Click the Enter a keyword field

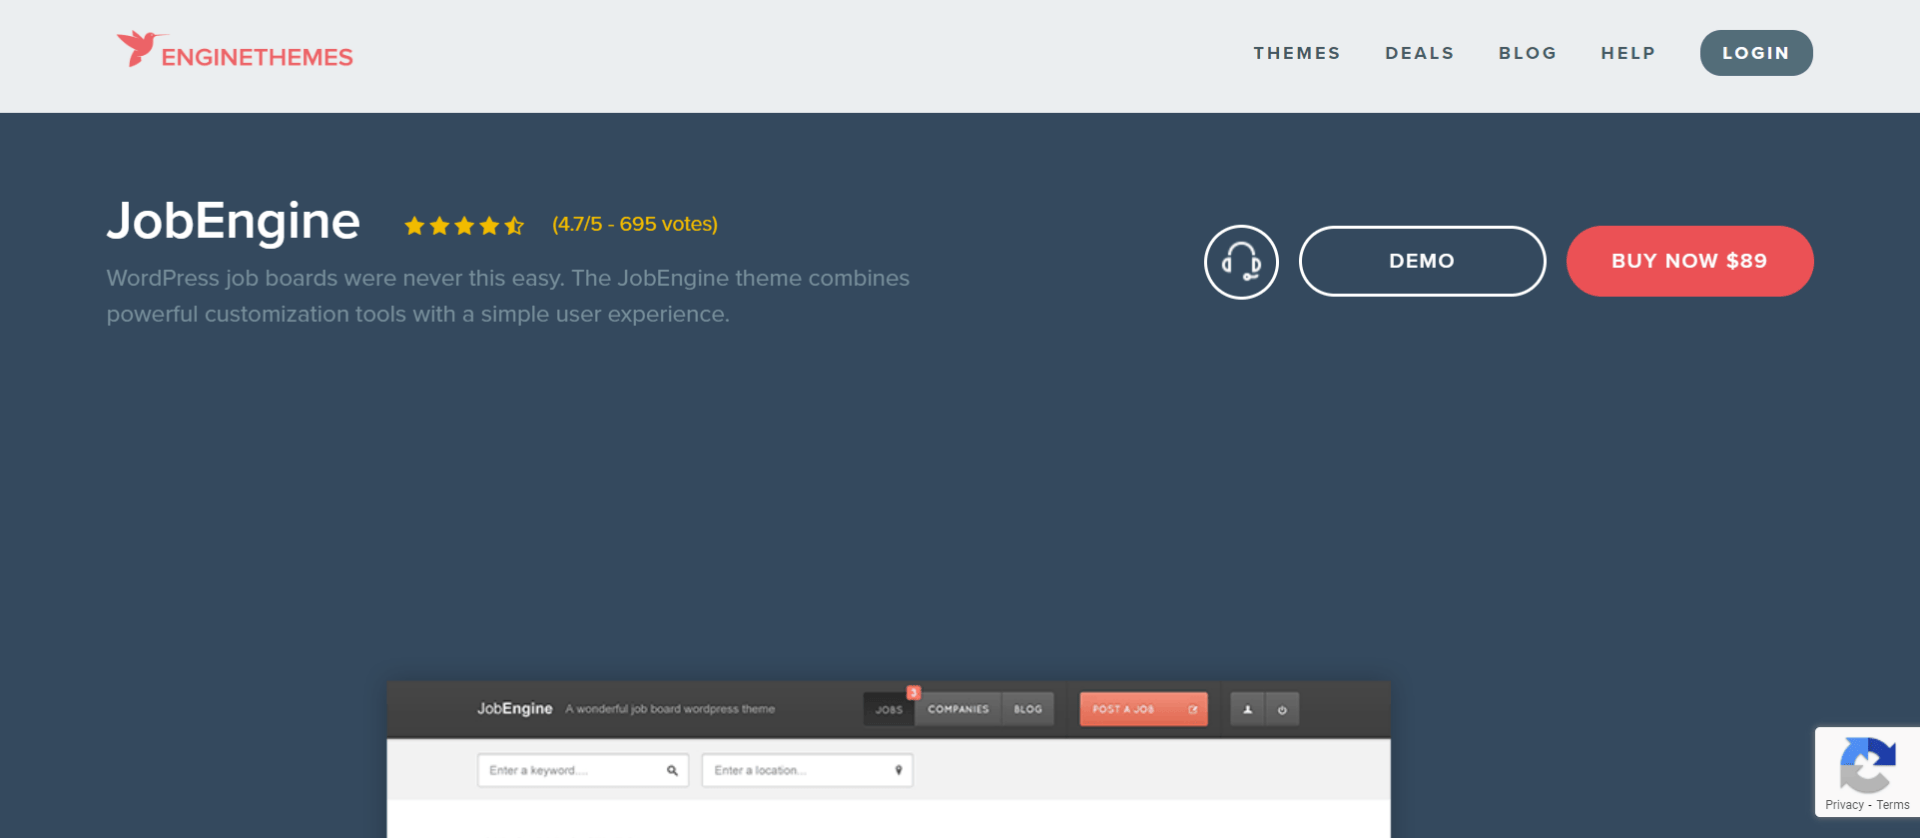point(583,770)
